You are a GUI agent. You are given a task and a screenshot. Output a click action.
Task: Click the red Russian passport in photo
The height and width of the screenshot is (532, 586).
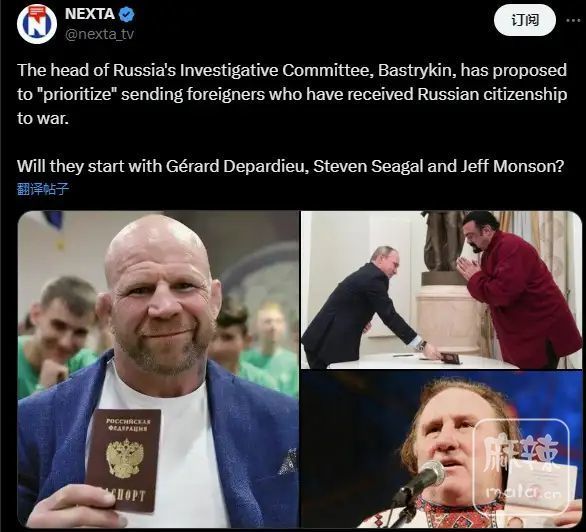[x=123, y=460]
